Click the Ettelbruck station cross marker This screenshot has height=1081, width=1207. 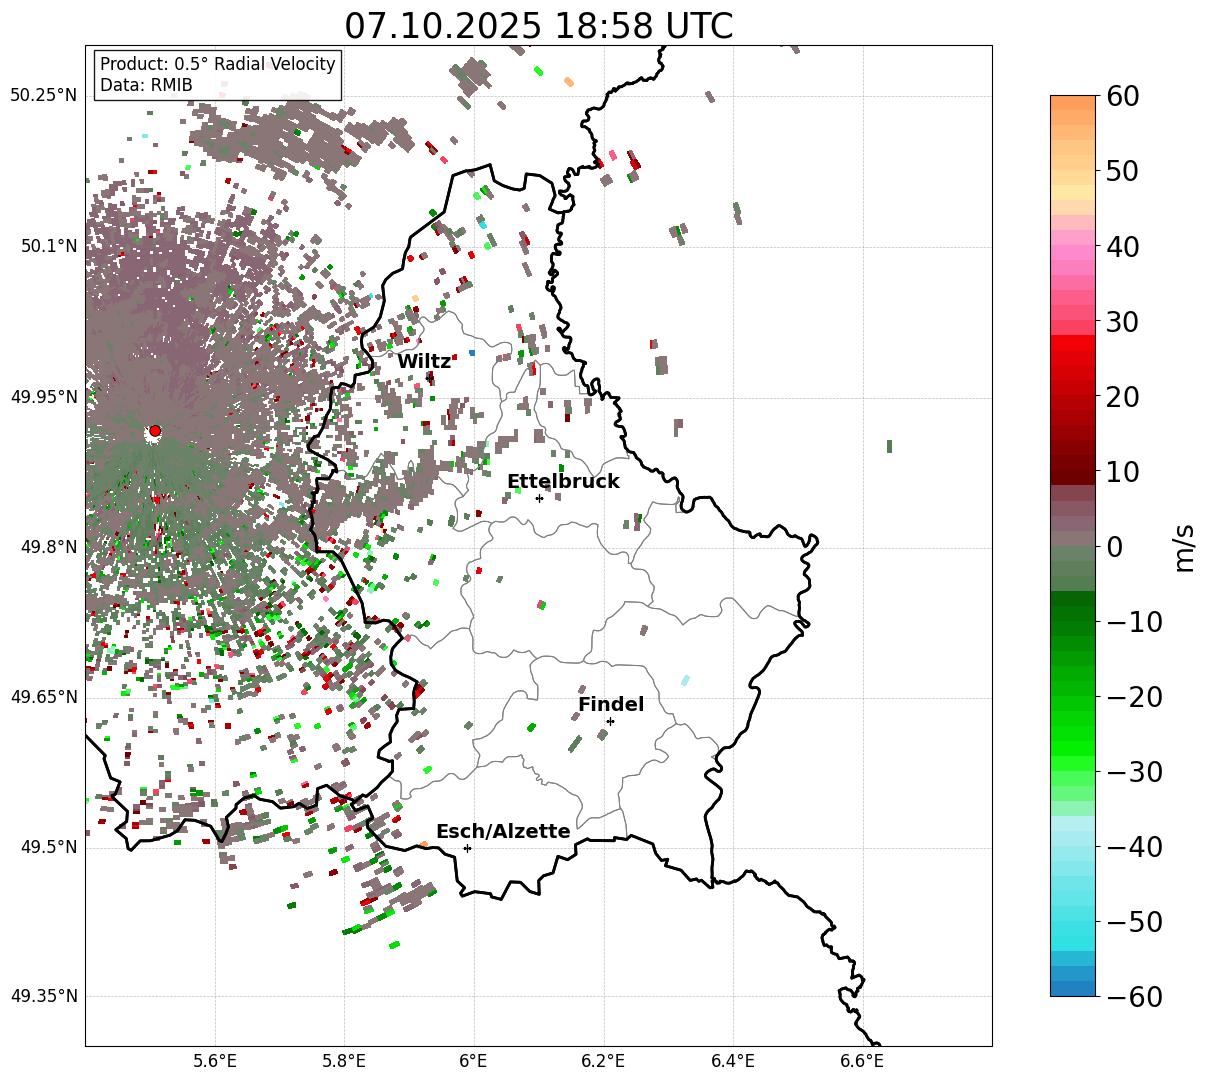[x=539, y=498]
